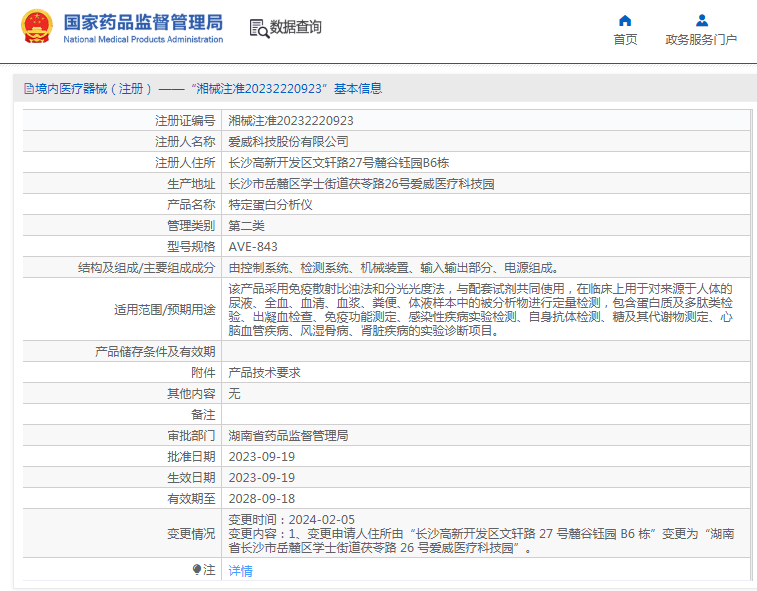Viewport: 757px width, 591px height.
Task: Click expiry date 2028-09-18
Action: [262, 499]
